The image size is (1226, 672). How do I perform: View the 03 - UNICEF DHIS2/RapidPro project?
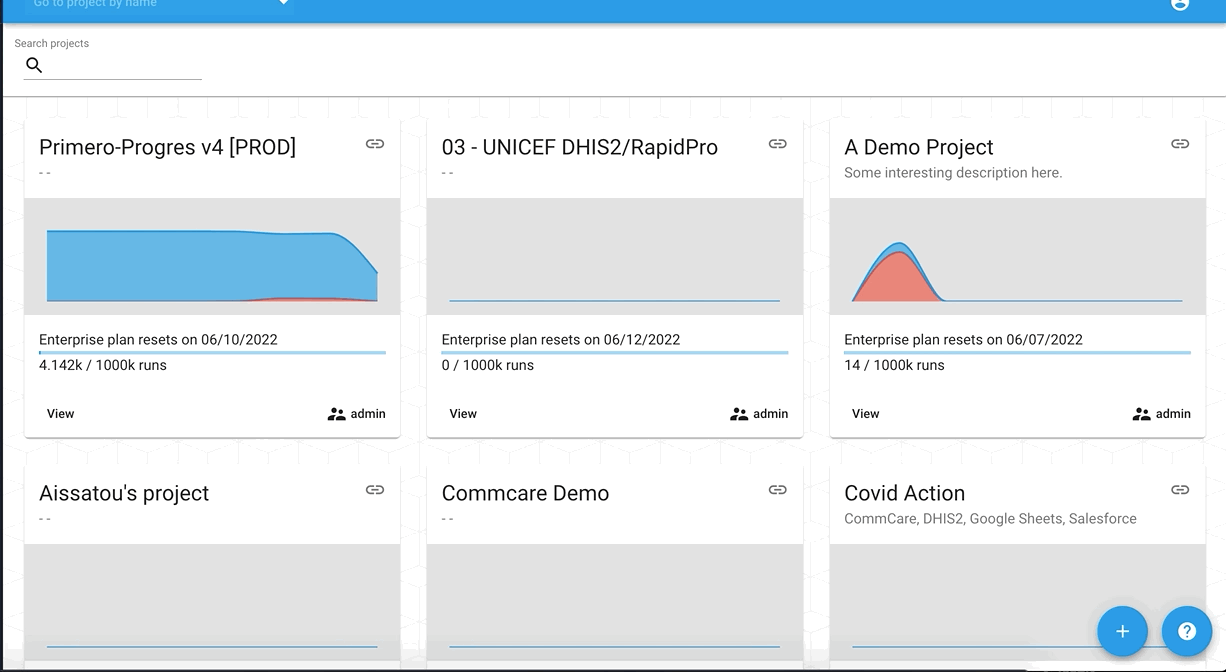[463, 414]
